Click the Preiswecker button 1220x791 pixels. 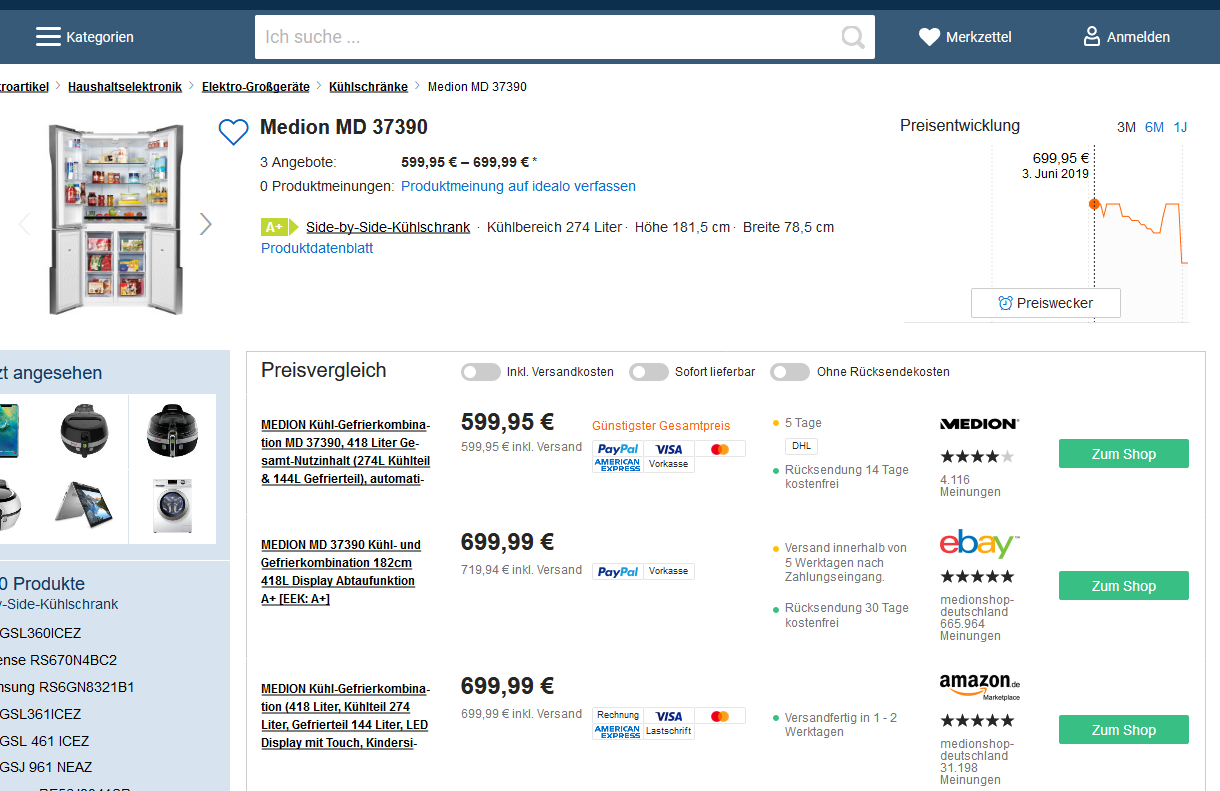pos(1045,303)
